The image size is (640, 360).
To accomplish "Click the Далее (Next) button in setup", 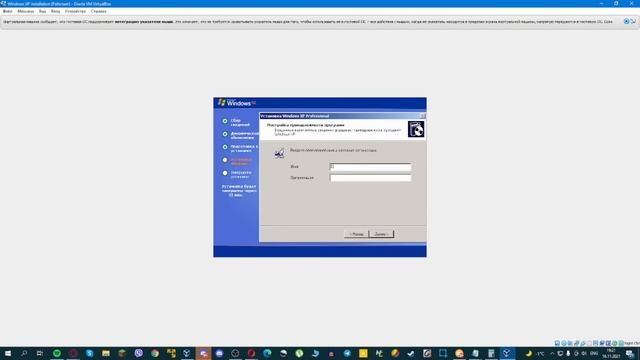I will tap(381, 234).
